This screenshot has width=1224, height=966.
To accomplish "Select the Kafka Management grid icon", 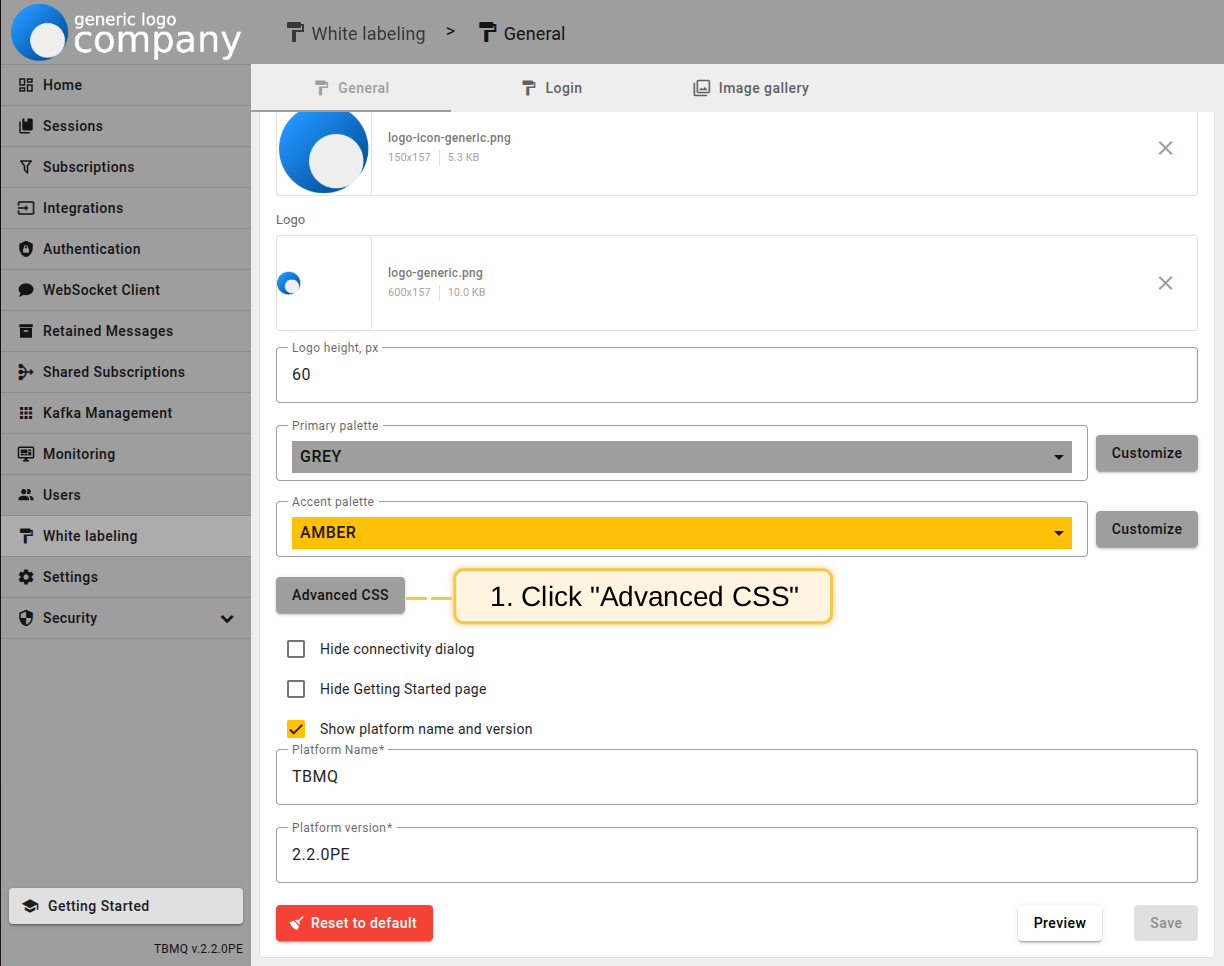I will point(26,413).
